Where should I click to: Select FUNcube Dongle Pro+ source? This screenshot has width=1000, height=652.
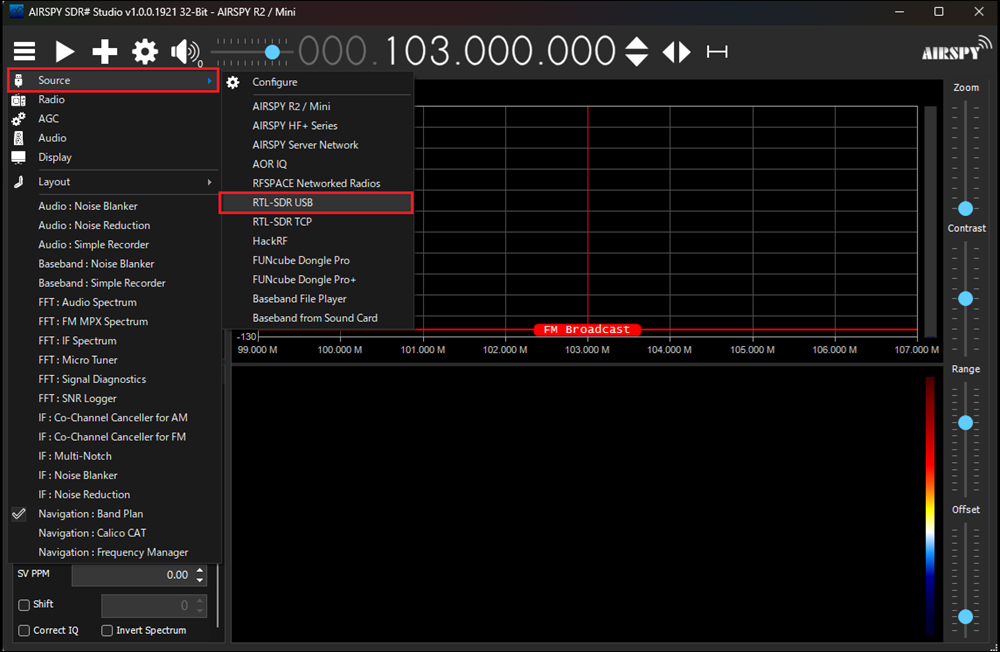click(318, 279)
